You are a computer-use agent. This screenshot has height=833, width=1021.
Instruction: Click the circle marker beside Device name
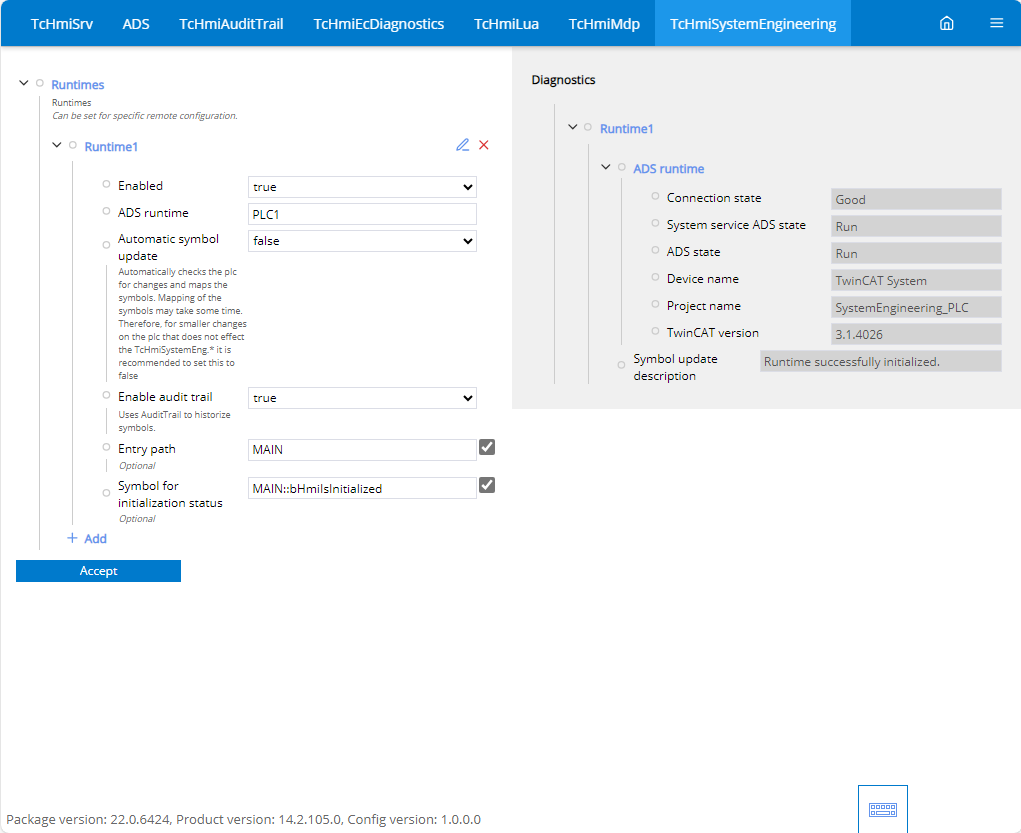[x=655, y=277]
